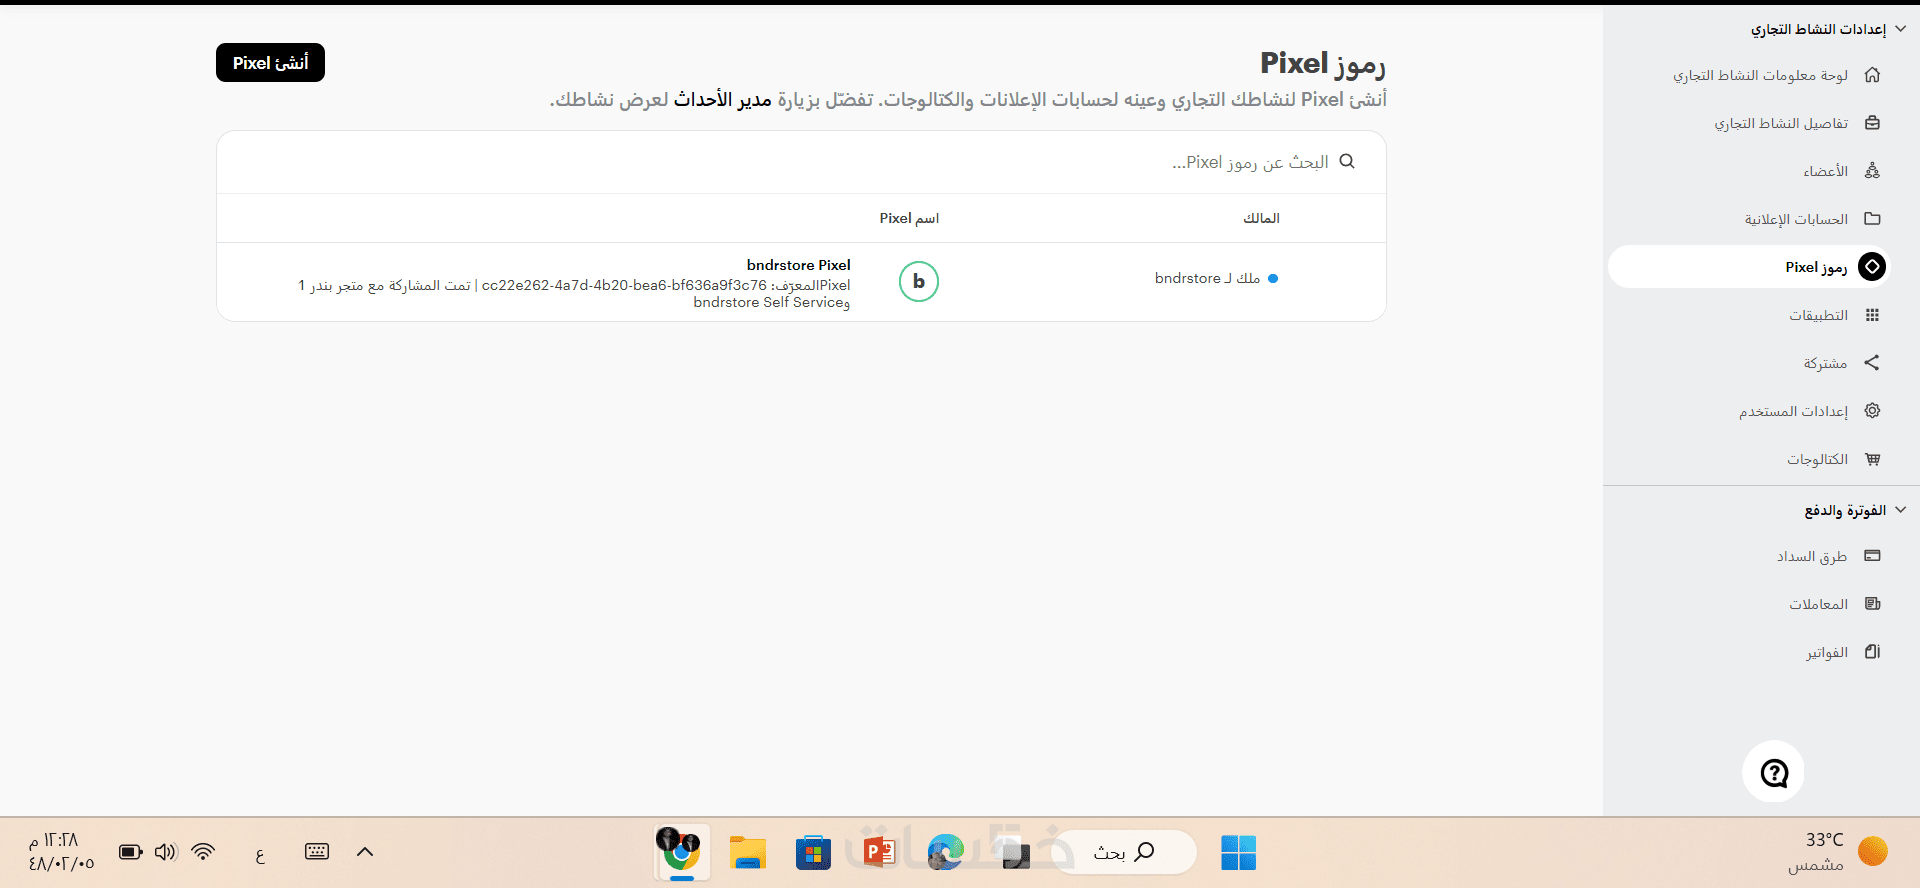
Task: Click the share icon beside مشتركة
Action: (1873, 363)
